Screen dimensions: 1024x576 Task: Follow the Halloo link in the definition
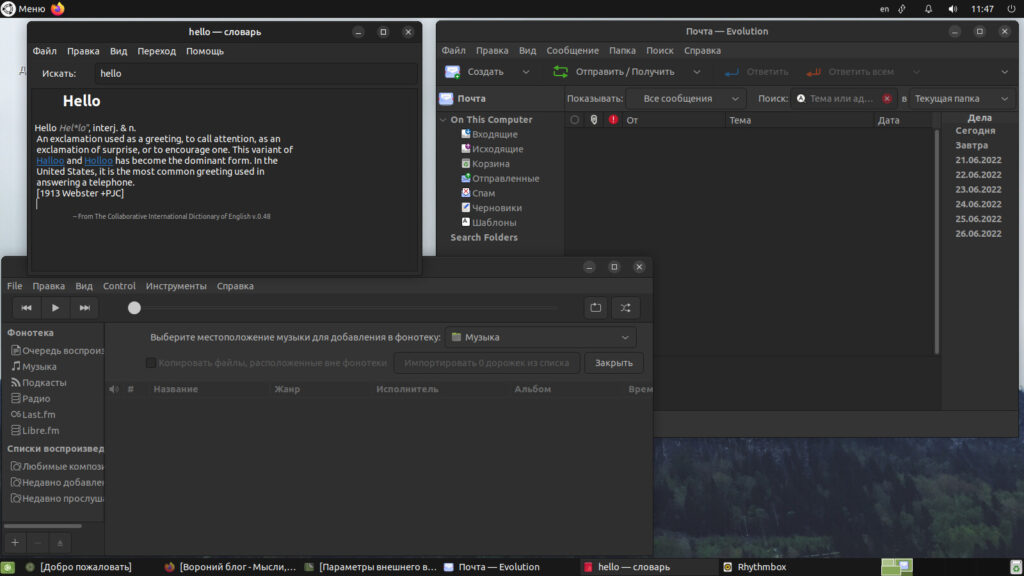click(x=50, y=161)
